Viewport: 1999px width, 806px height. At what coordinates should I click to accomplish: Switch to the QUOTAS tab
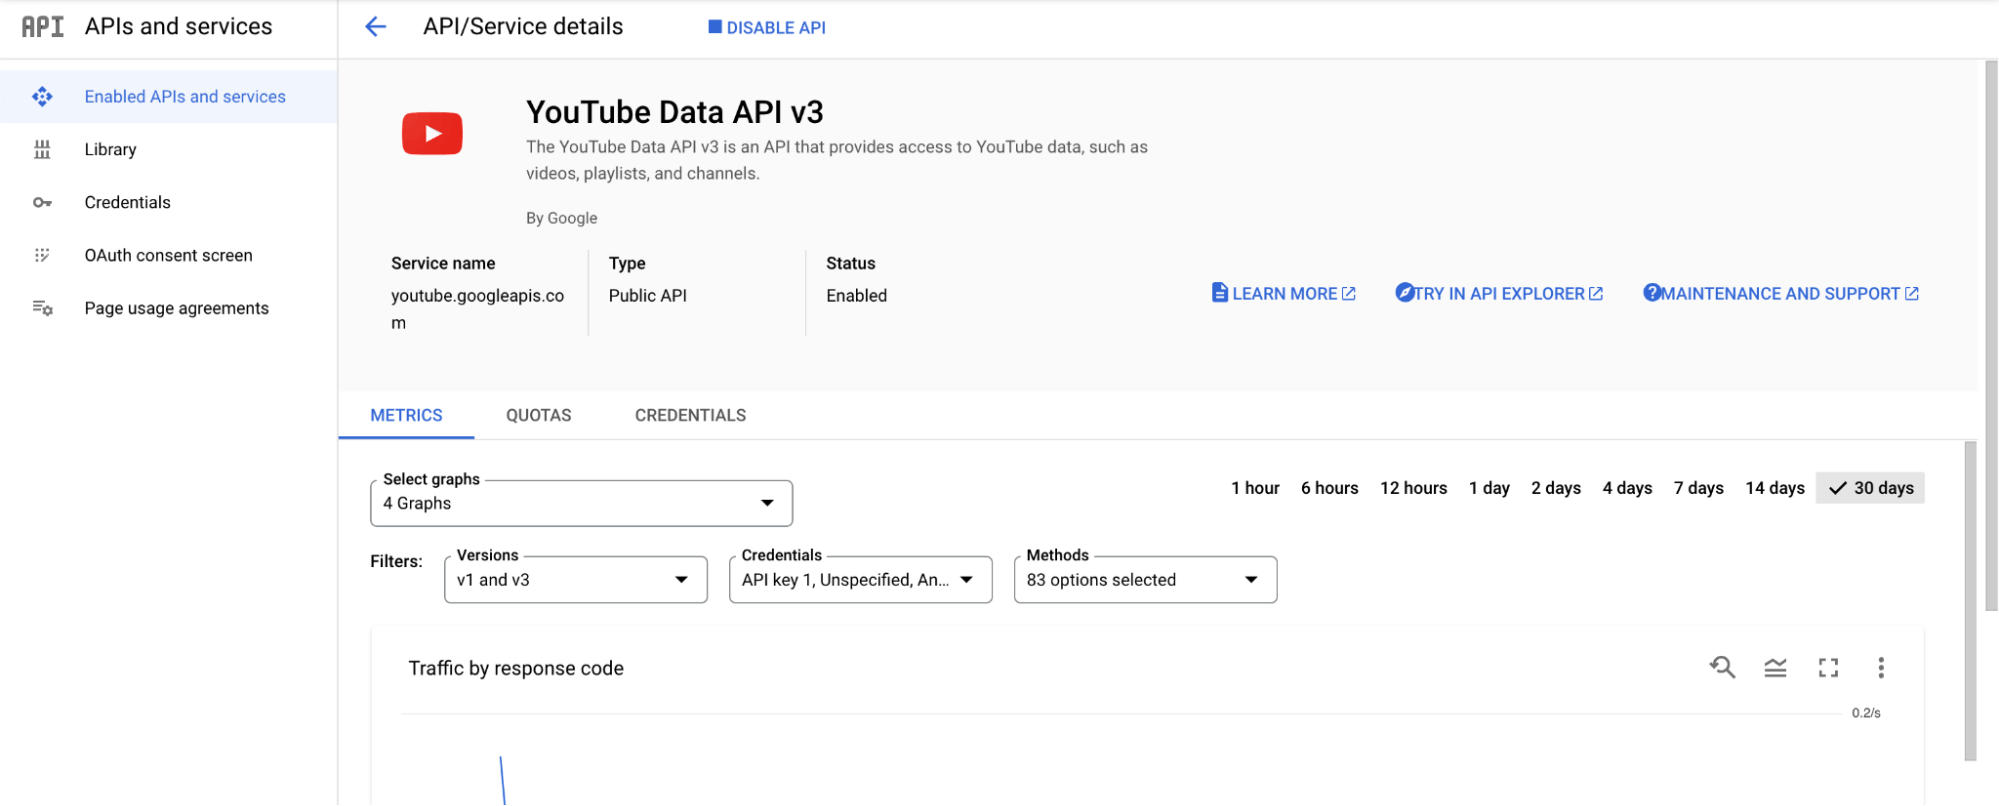pos(539,415)
